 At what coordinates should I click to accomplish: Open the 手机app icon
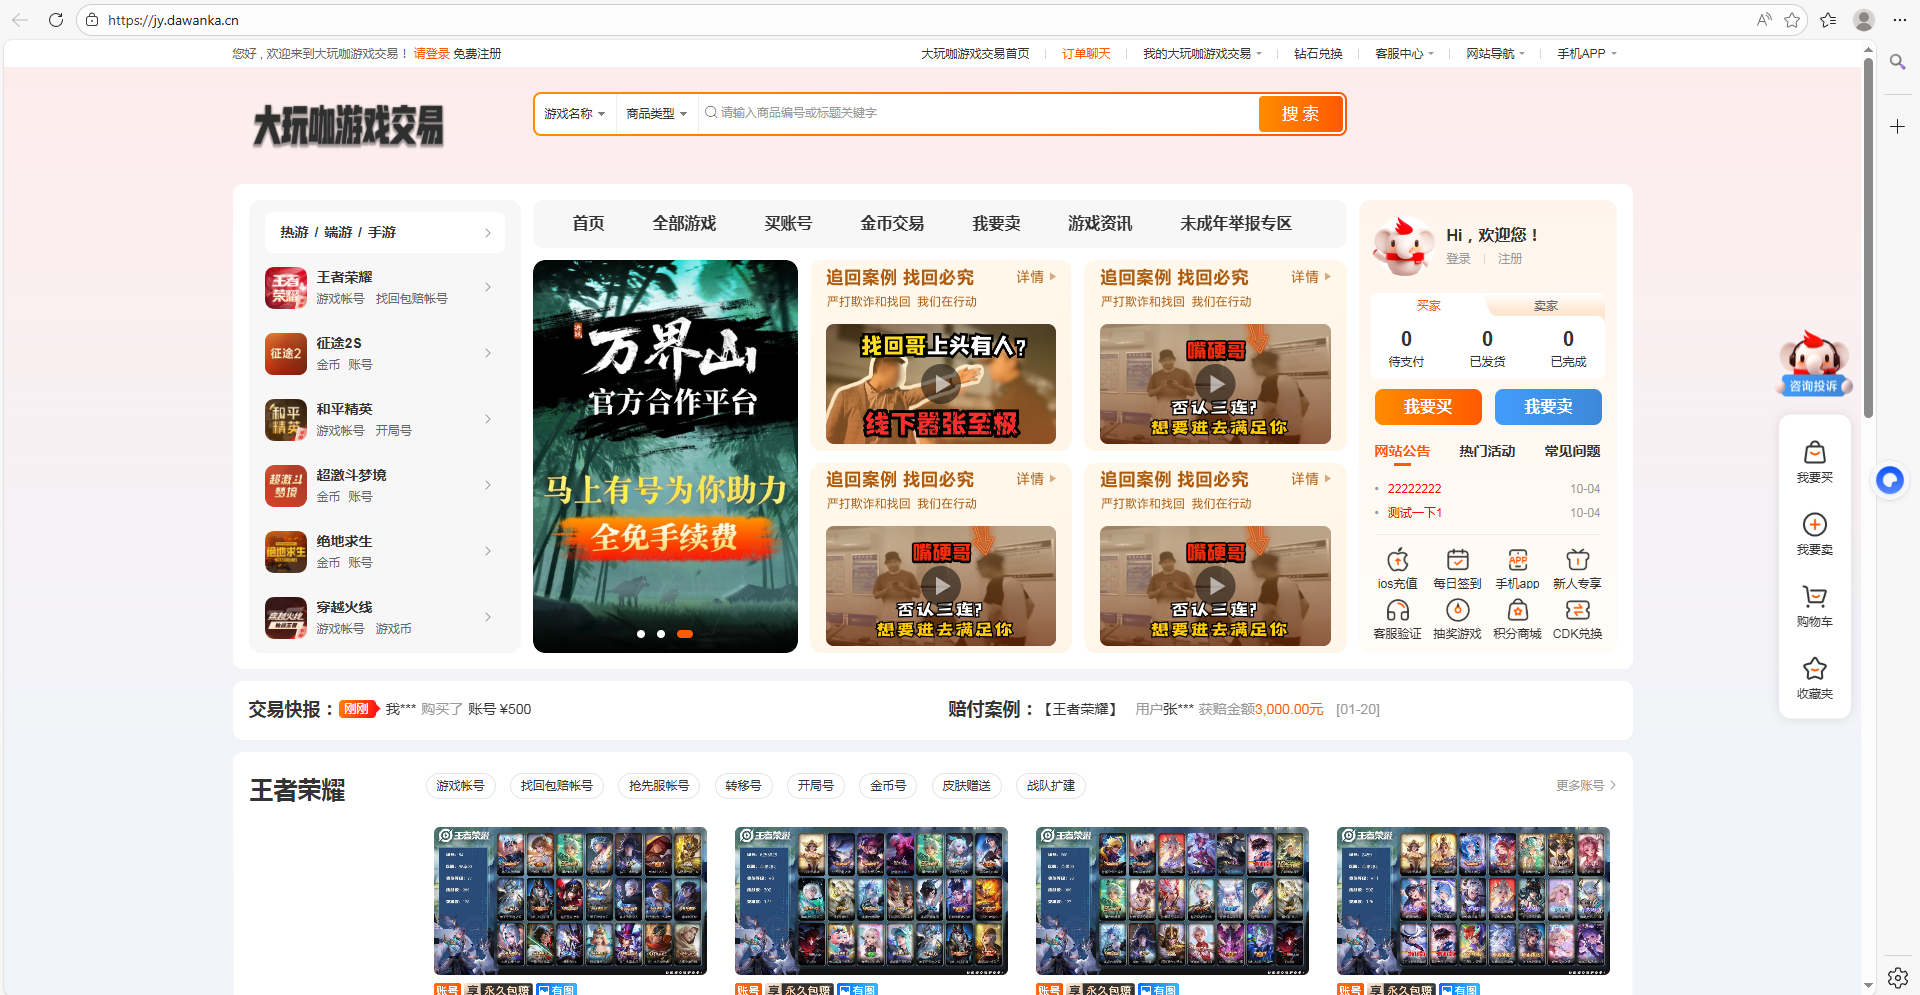1517,568
